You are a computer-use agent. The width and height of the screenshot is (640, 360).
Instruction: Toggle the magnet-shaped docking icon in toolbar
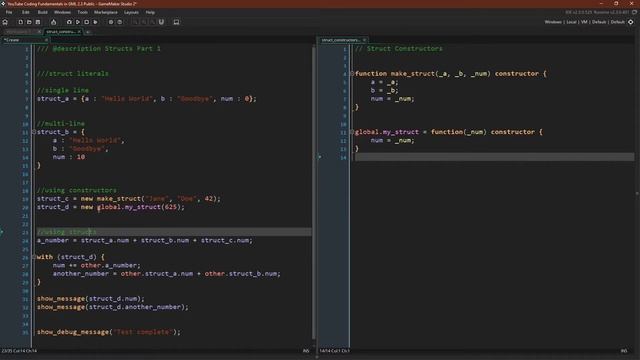[x=161, y=22]
